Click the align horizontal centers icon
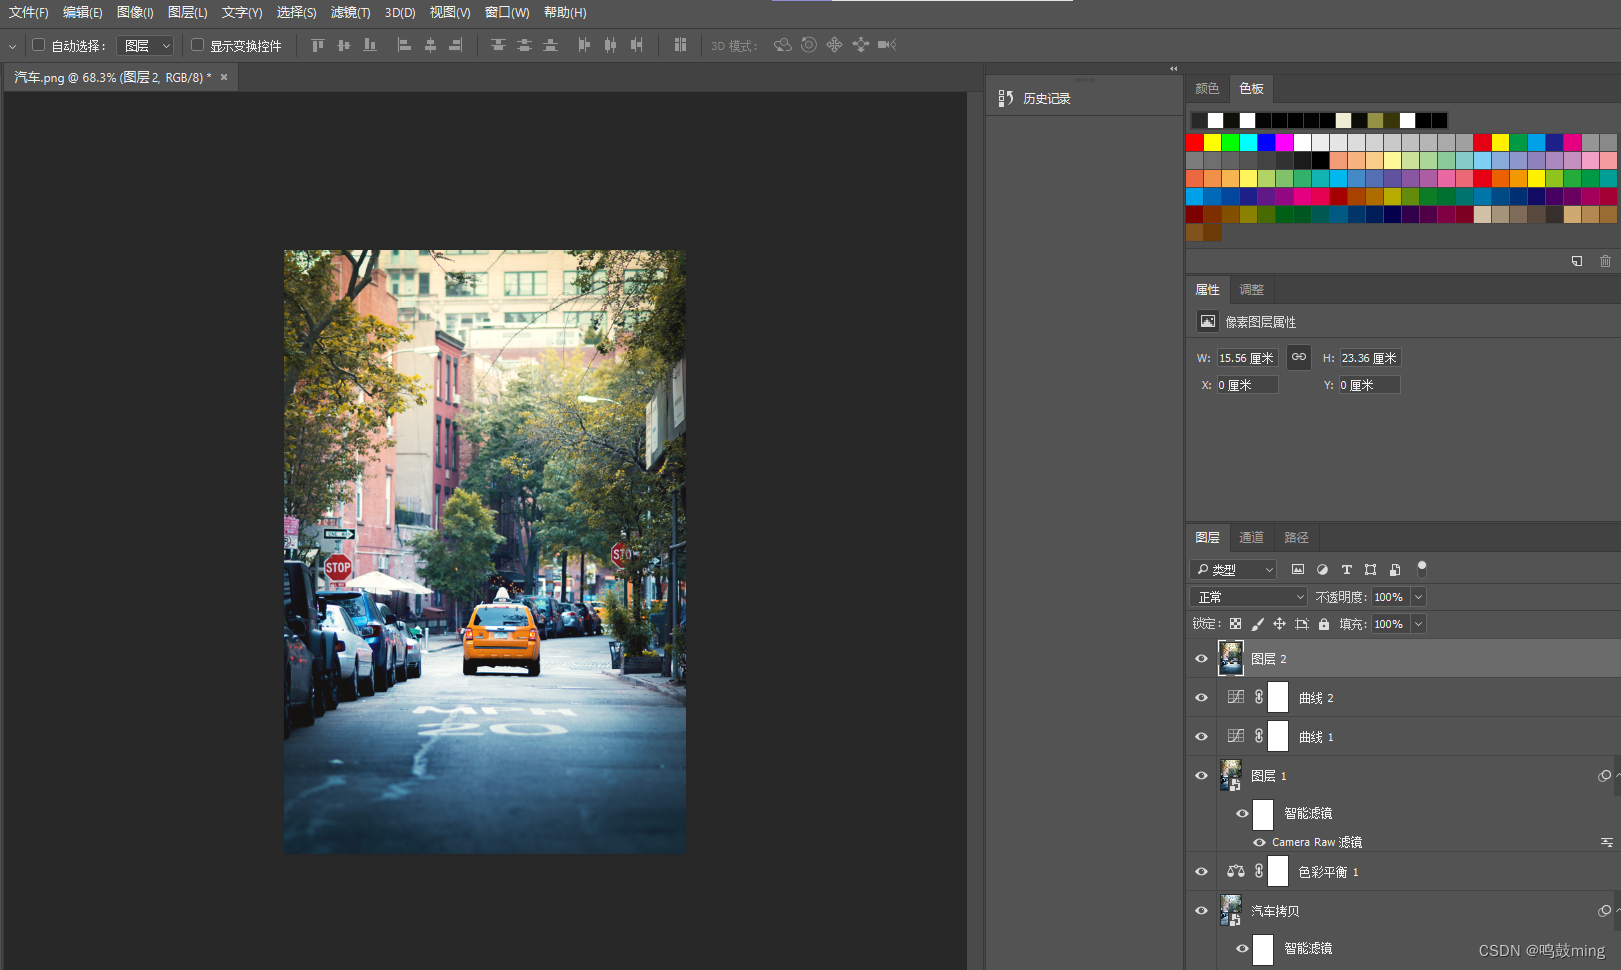Viewport: 1621px width, 970px height. (430, 45)
